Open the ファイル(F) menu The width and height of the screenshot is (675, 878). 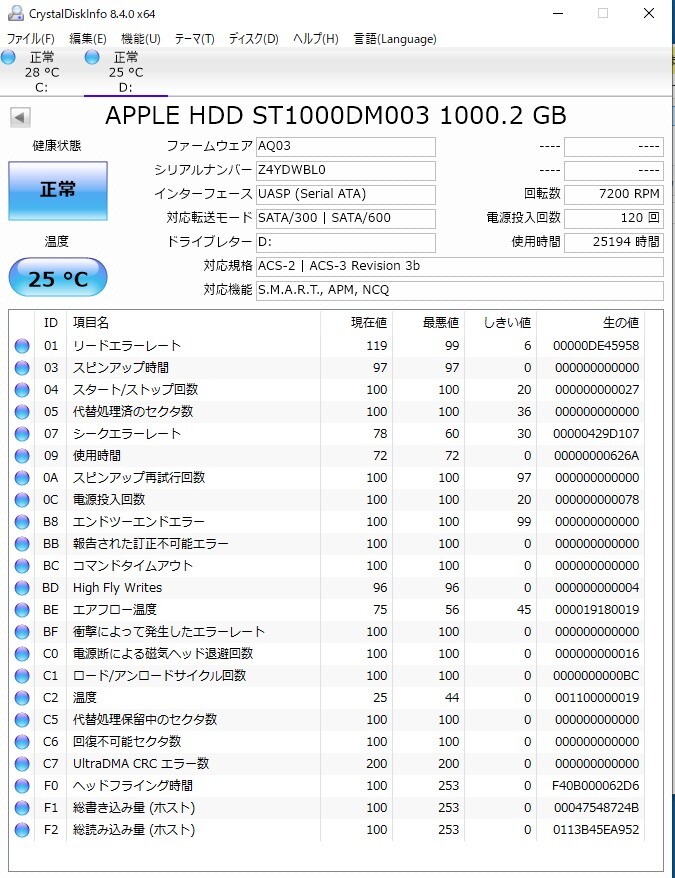31,39
